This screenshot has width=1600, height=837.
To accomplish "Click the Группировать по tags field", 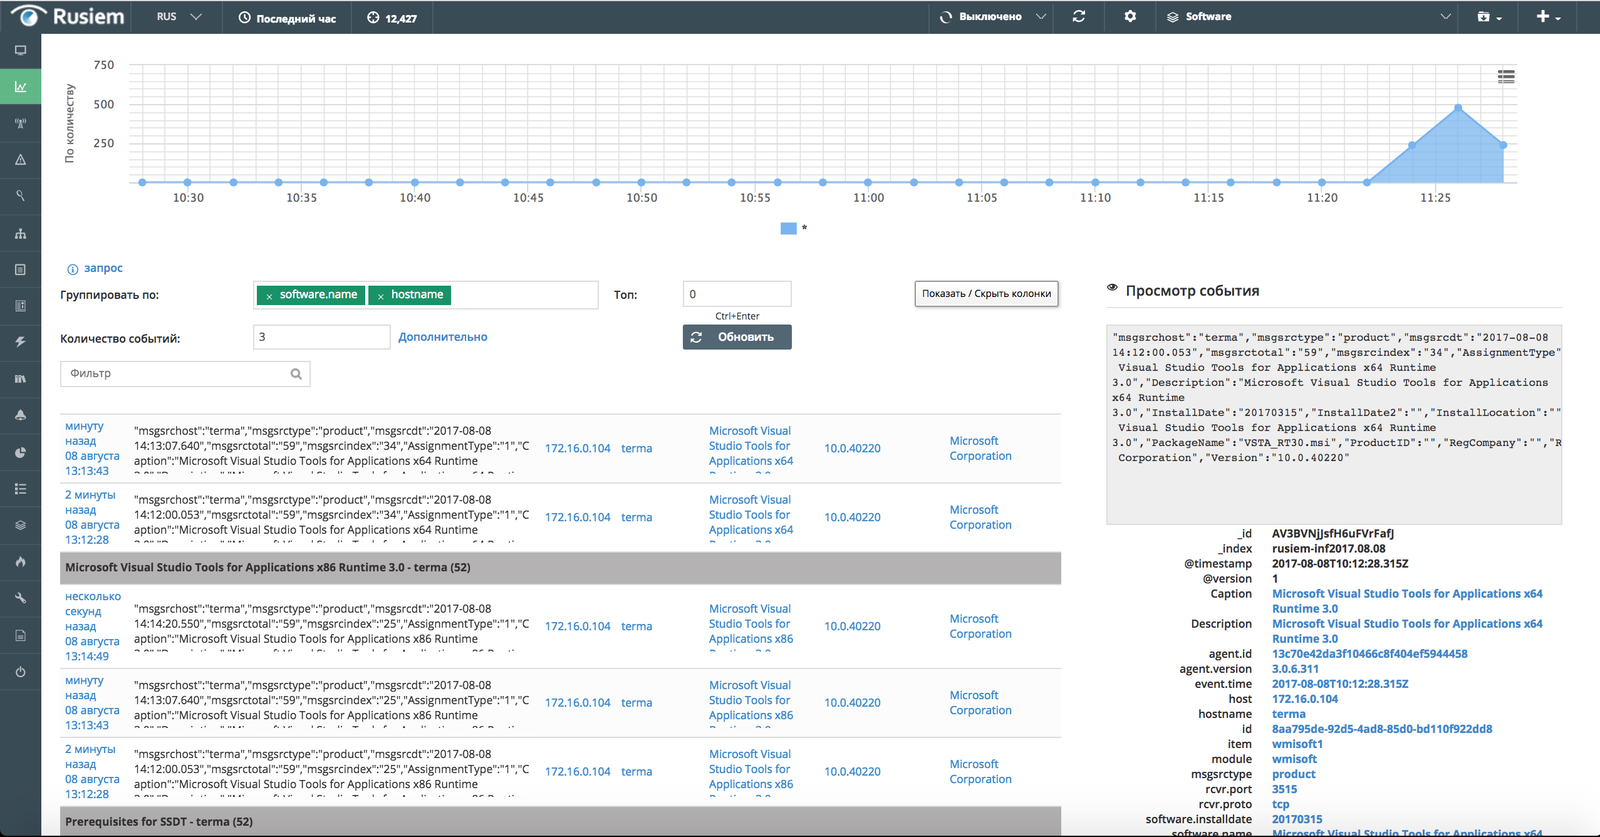I will [x=426, y=295].
